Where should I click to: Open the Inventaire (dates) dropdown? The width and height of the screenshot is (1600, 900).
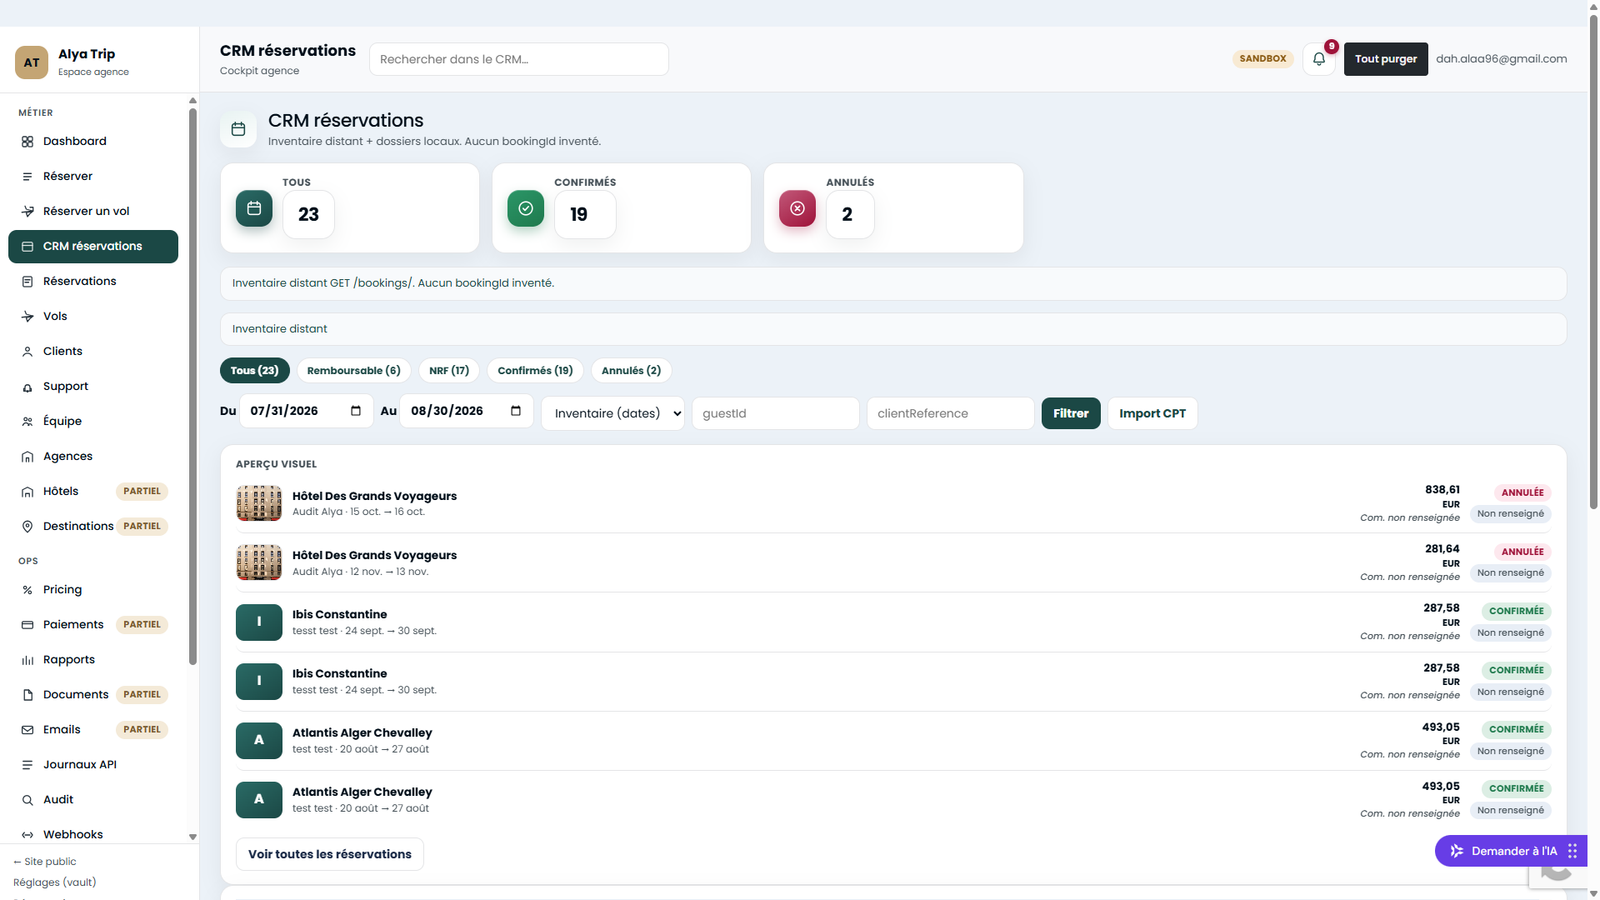coord(613,413)
